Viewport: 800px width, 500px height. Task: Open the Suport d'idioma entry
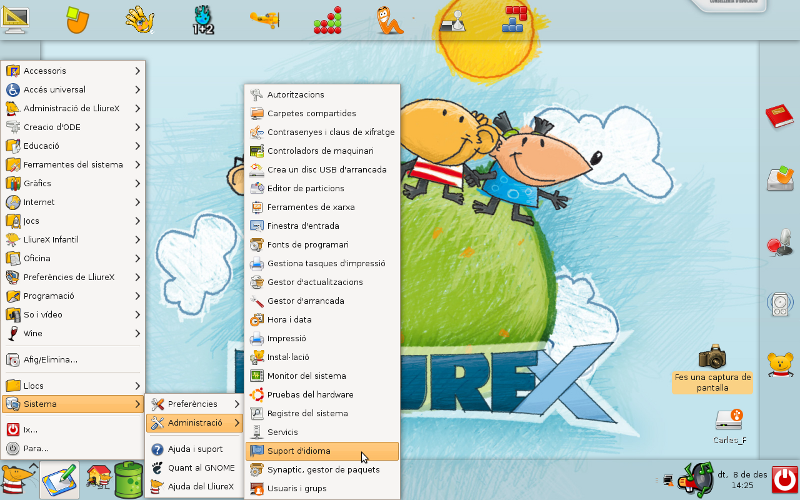pyautogui.click(x=322, y=451)
